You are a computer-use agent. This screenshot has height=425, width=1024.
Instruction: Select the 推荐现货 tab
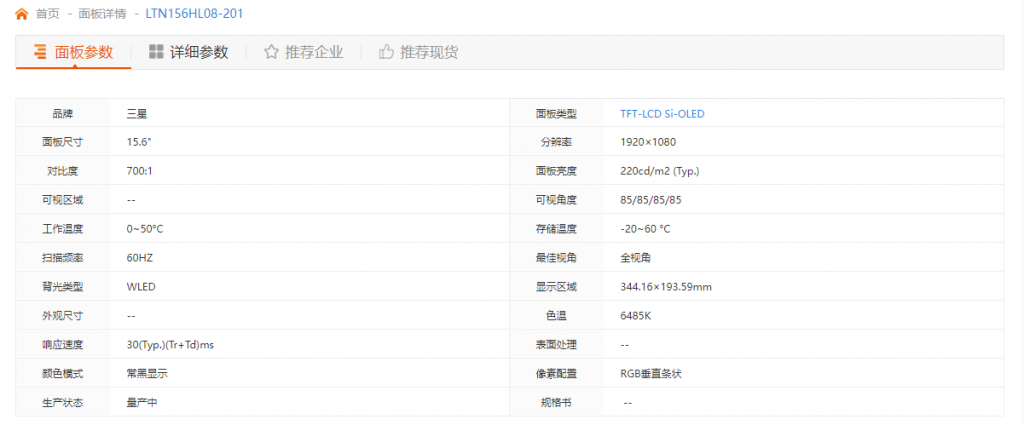(x=419, y=52)
